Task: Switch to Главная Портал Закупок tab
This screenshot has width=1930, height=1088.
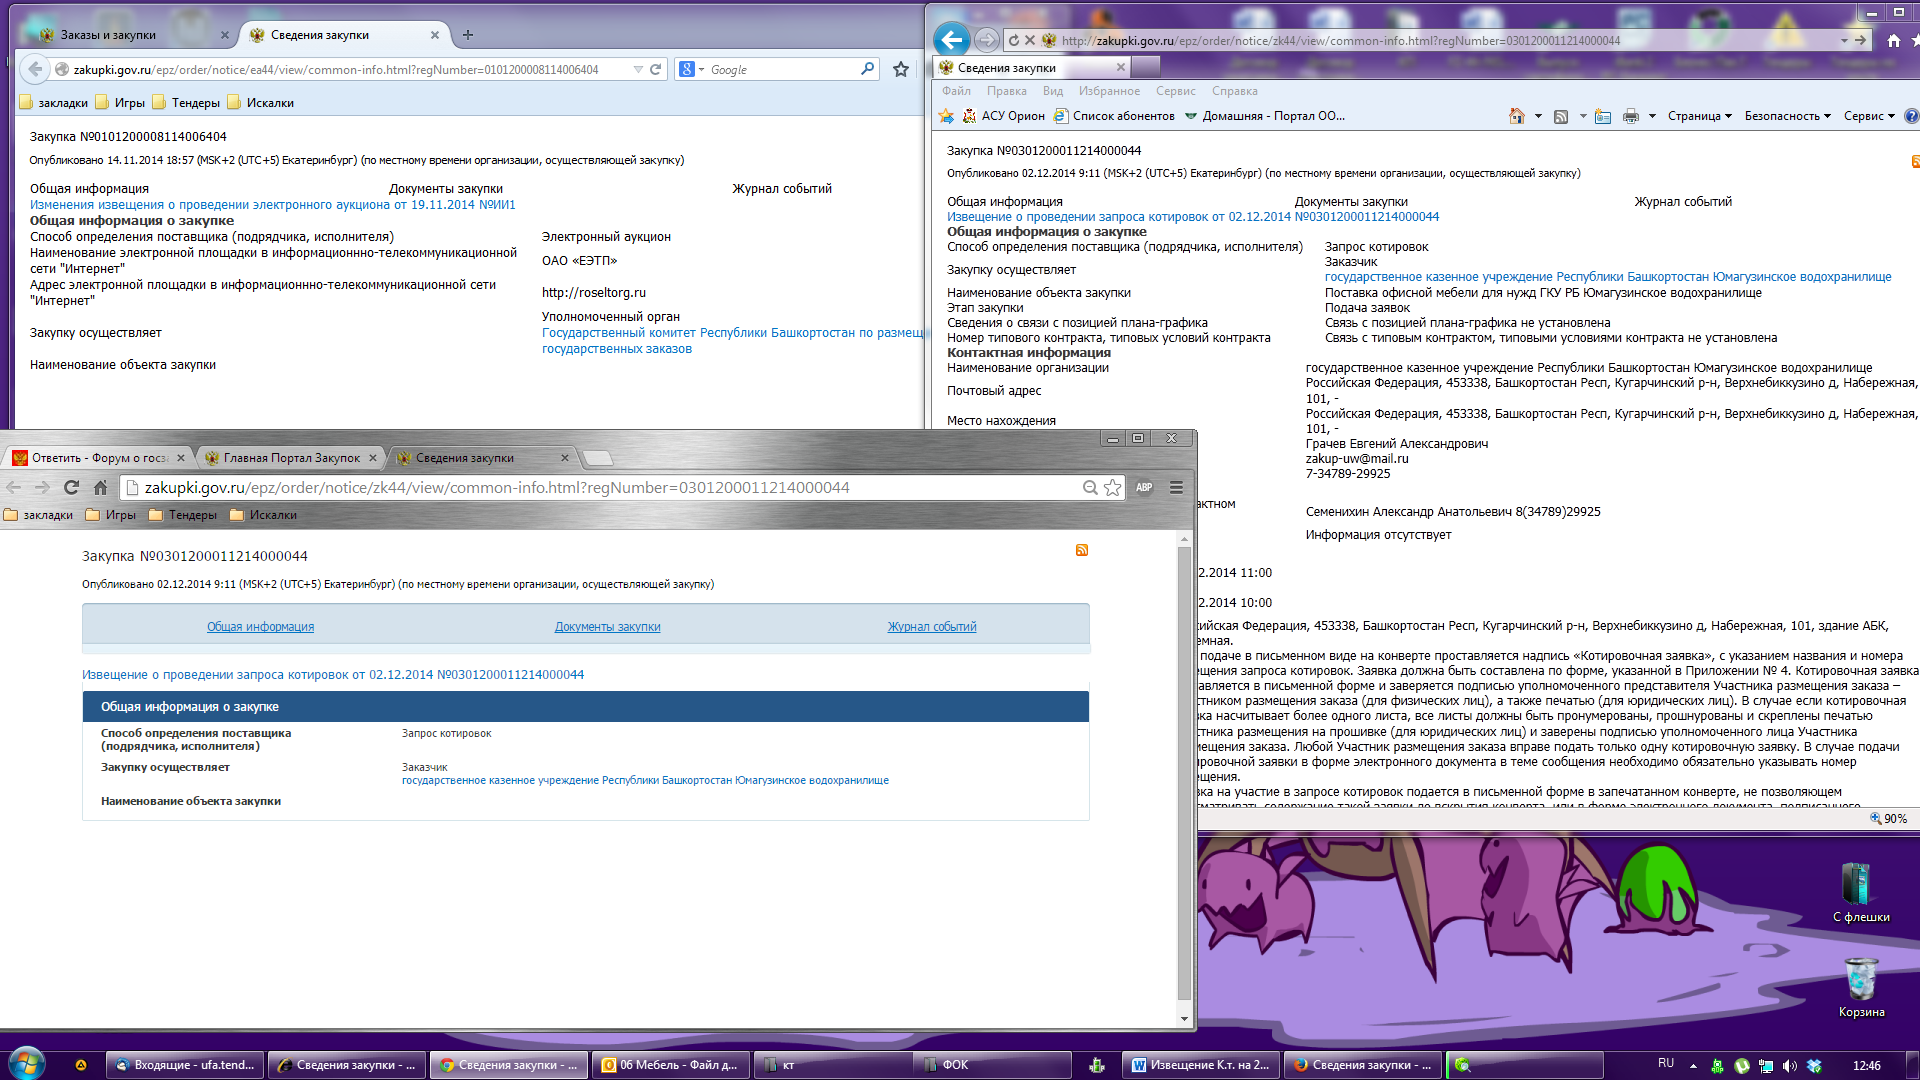Action: tap(291, 460)
